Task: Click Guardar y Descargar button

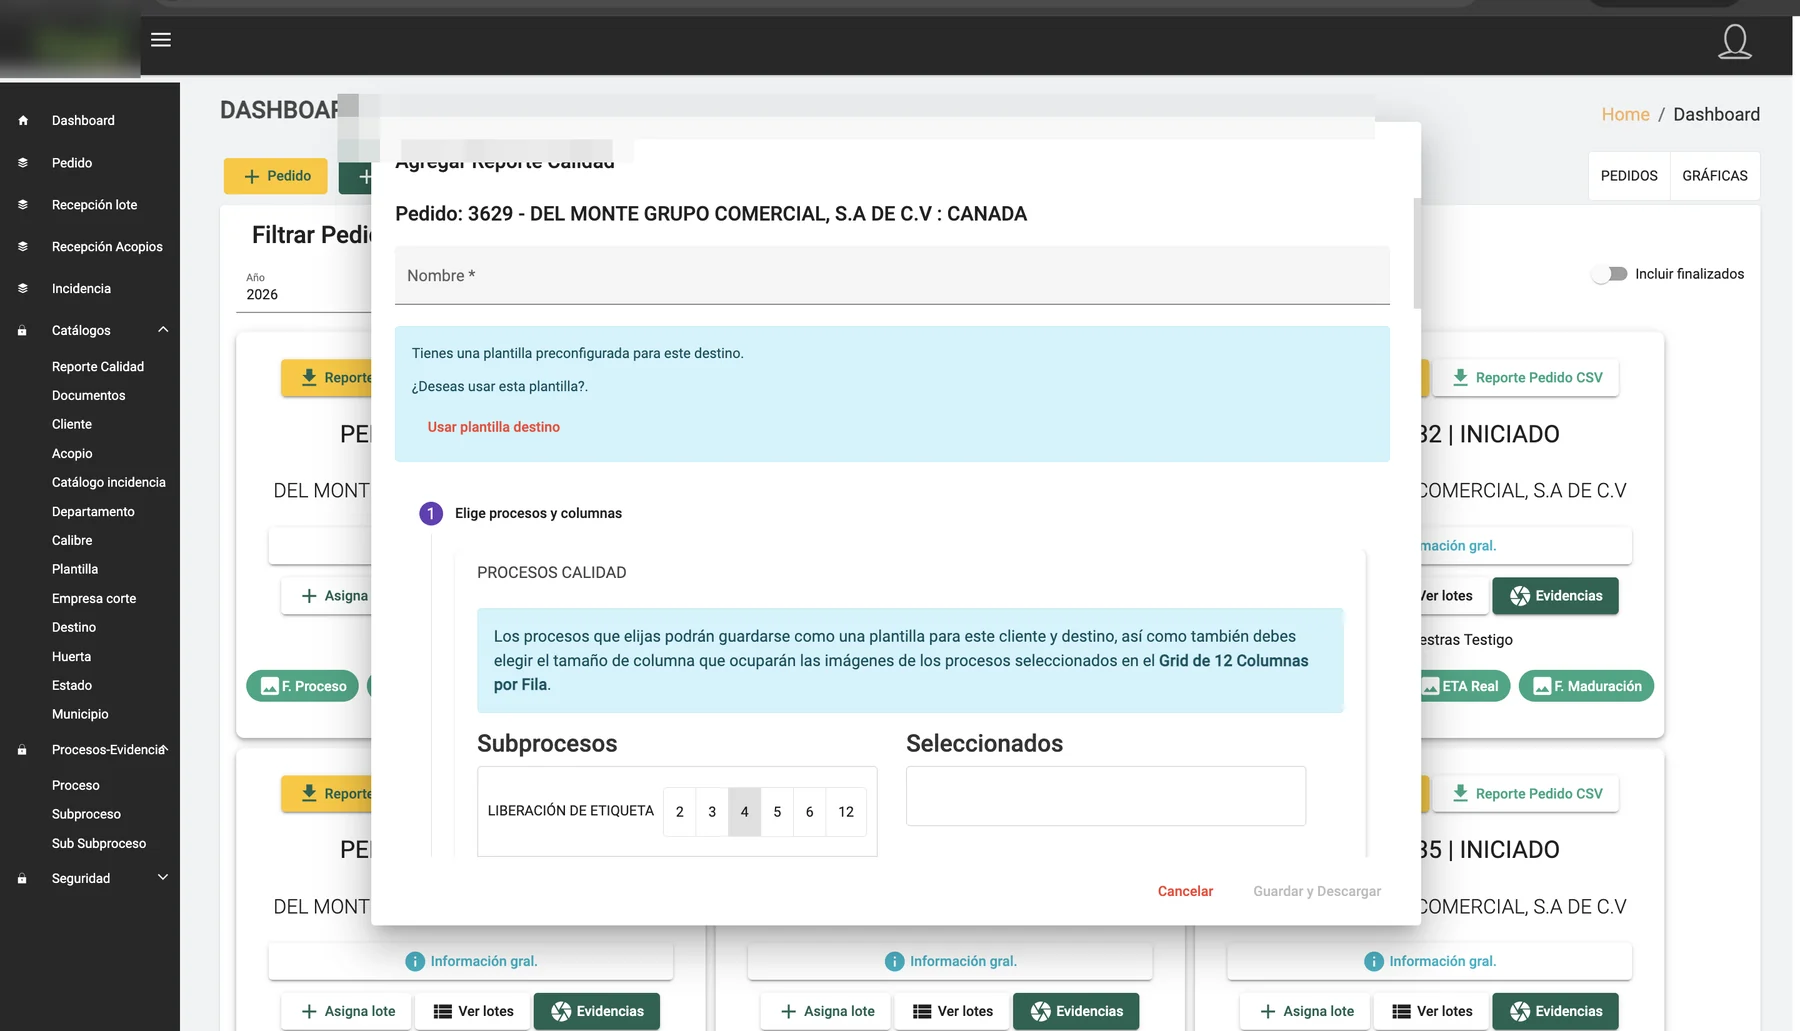Action: (x=1317, y=891)
